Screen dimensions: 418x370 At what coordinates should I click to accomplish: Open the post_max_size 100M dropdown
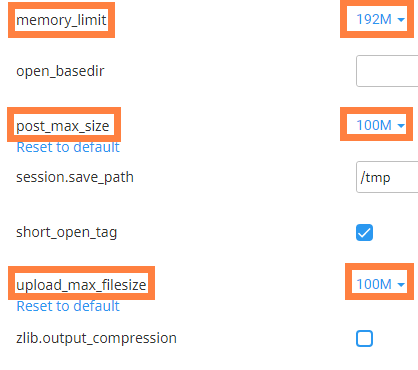pyautogui.click(x=380, y=125)
